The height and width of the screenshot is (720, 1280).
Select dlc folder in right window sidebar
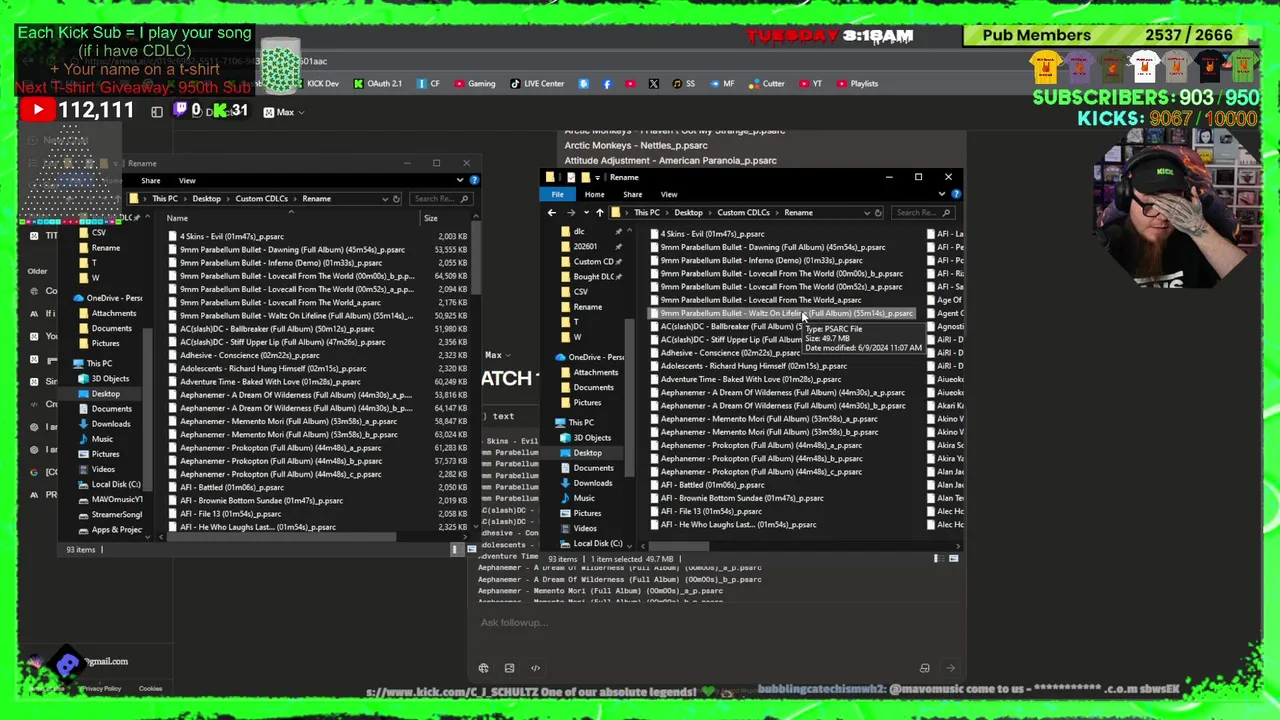tap(579, 231)
